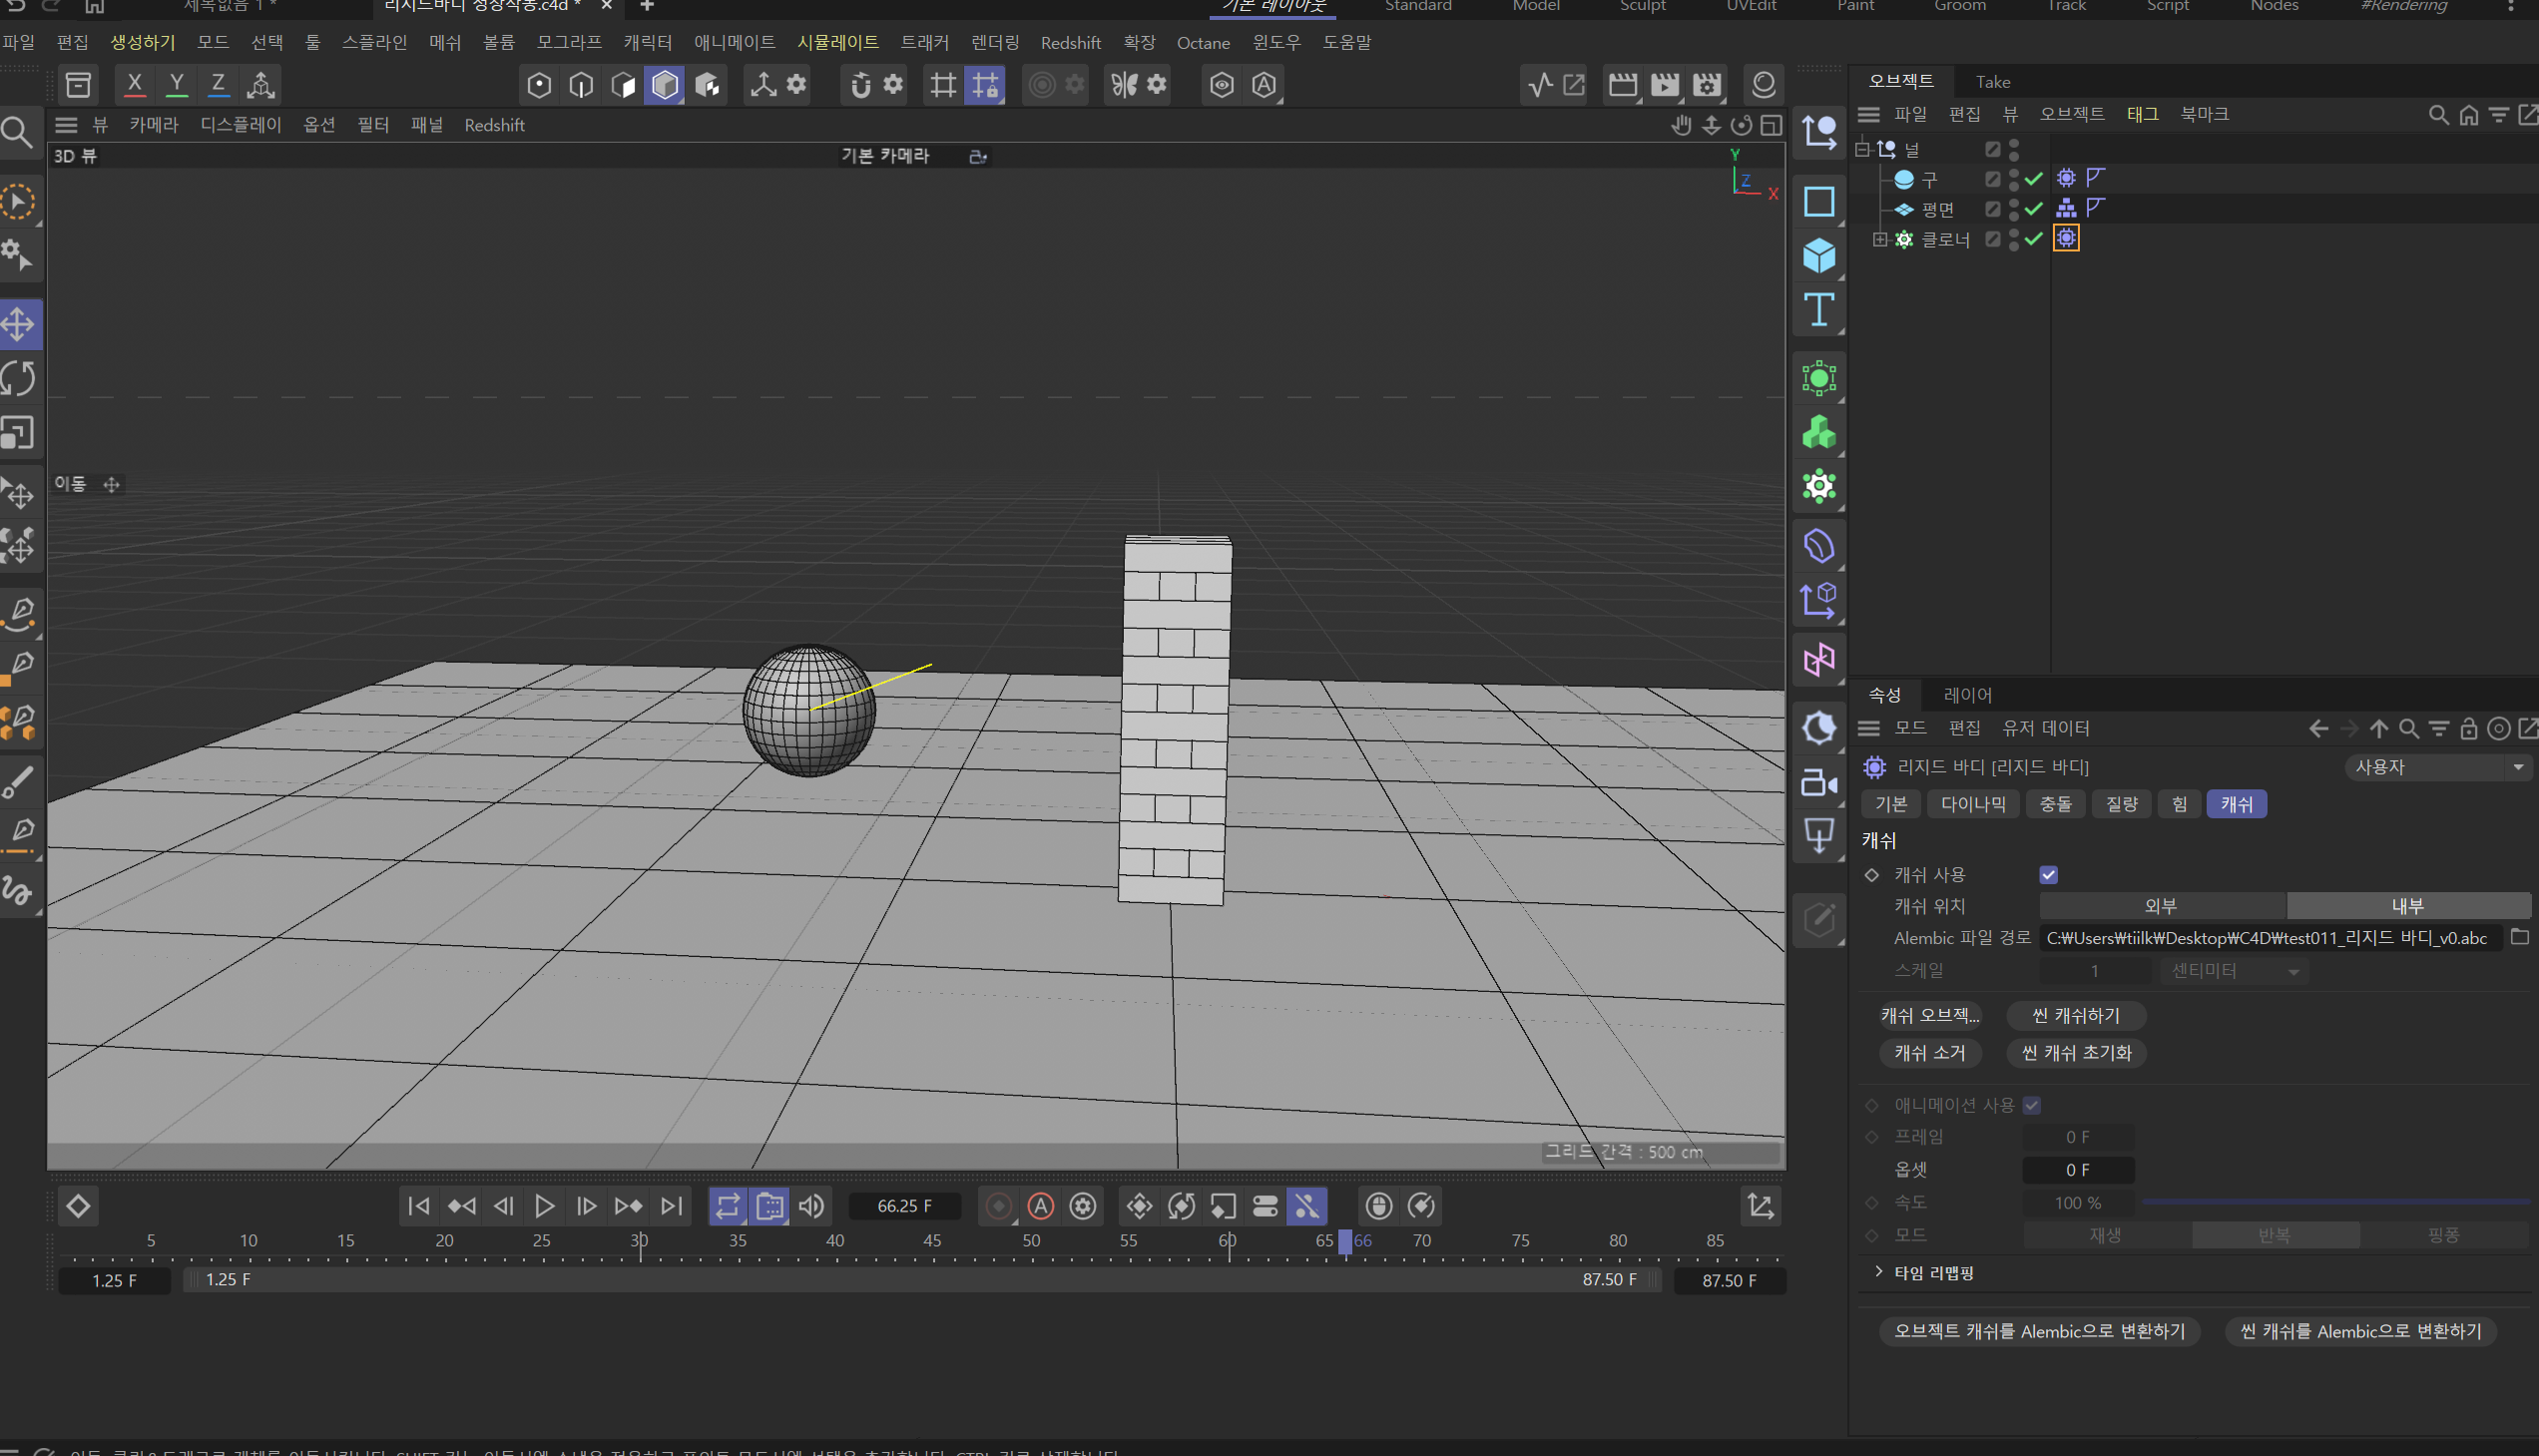The height and width of the screenshot is (1456, 2539).
Task: Switch to the 다이나믹 tab
Action: coord(1972,804)
